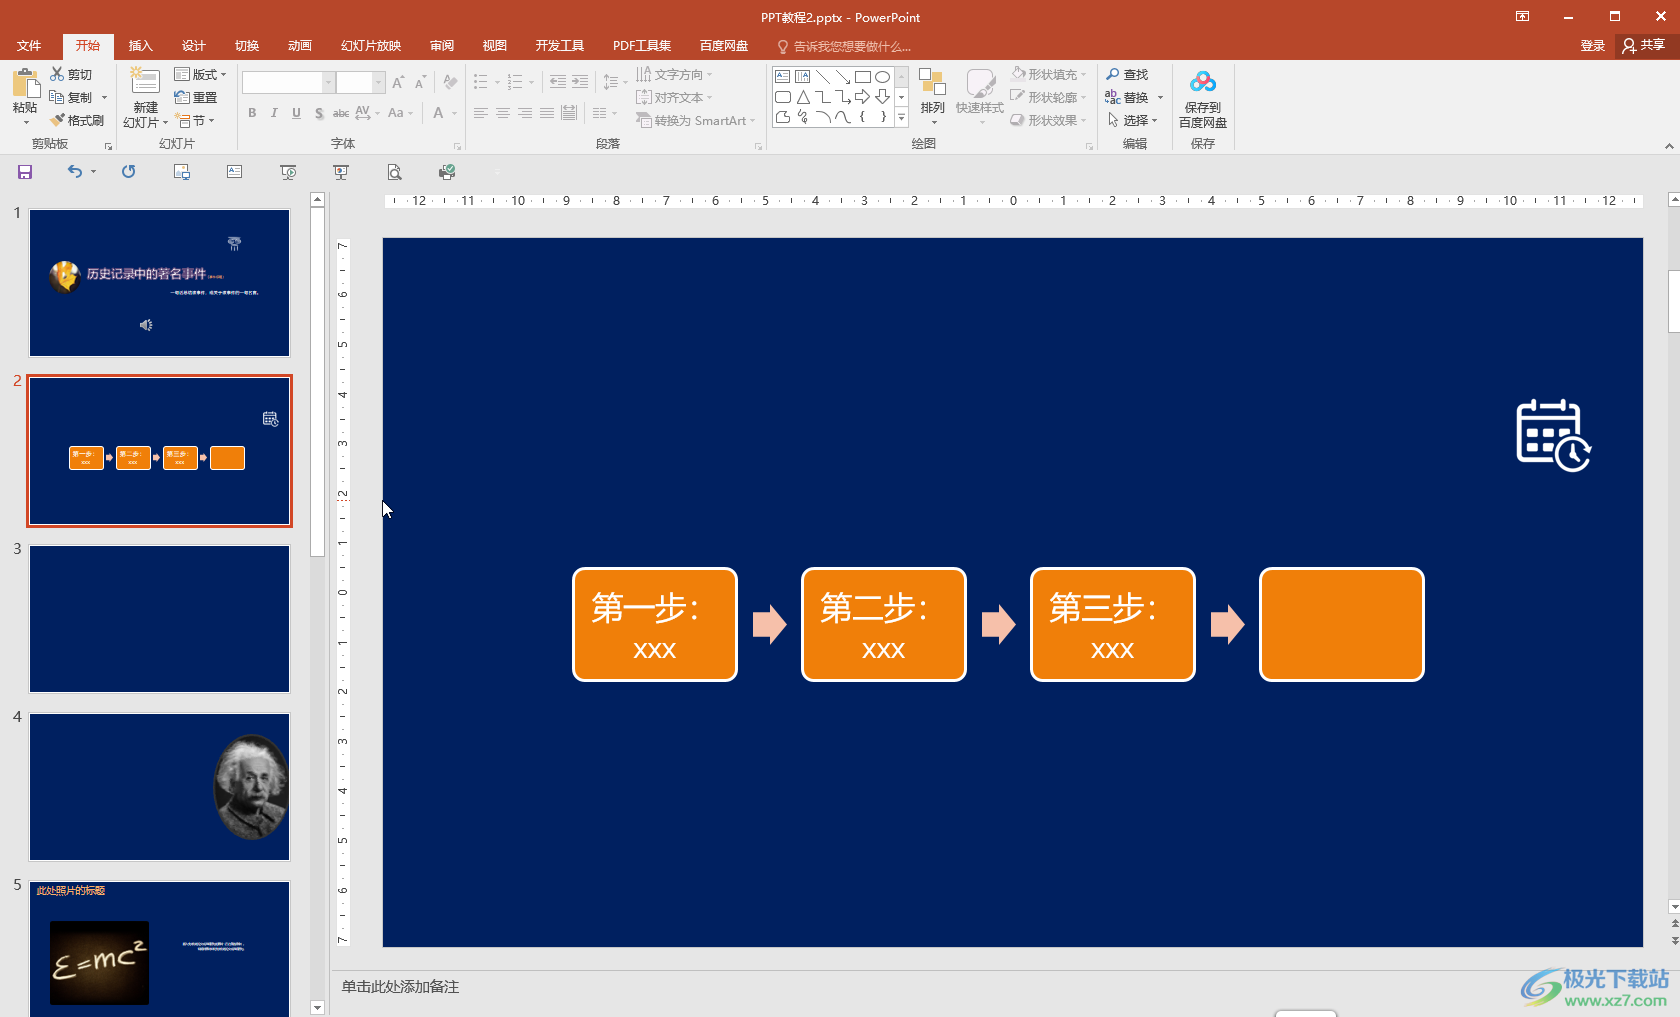Viewport: 1680px width, 1017px height.
Task: Click the Undo arrow icon
Action: tap(75, 172)
